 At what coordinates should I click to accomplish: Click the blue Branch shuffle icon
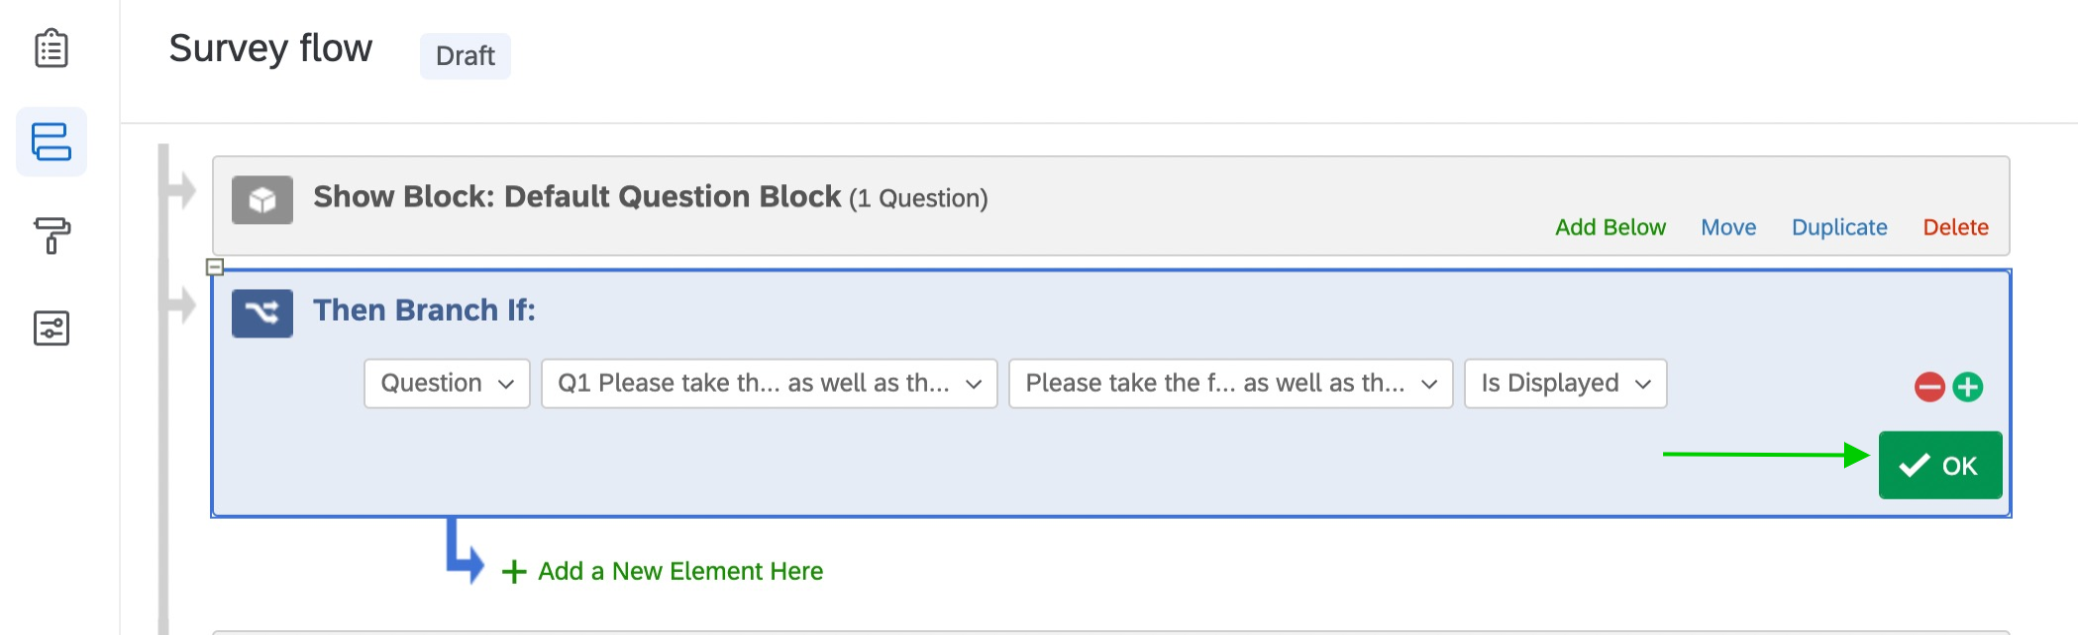[x=262, y=313]
